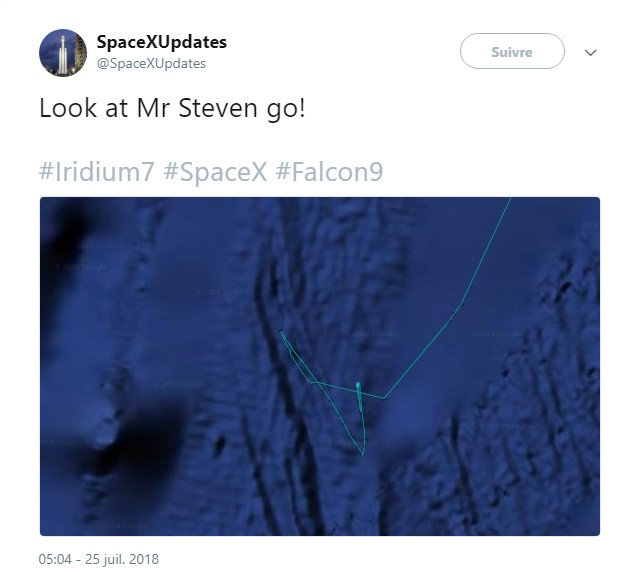The height and width of the screenshot is (573, 635).
Task: Open the 05:04 tweet timestamp
Action: (x=55, y=559)
